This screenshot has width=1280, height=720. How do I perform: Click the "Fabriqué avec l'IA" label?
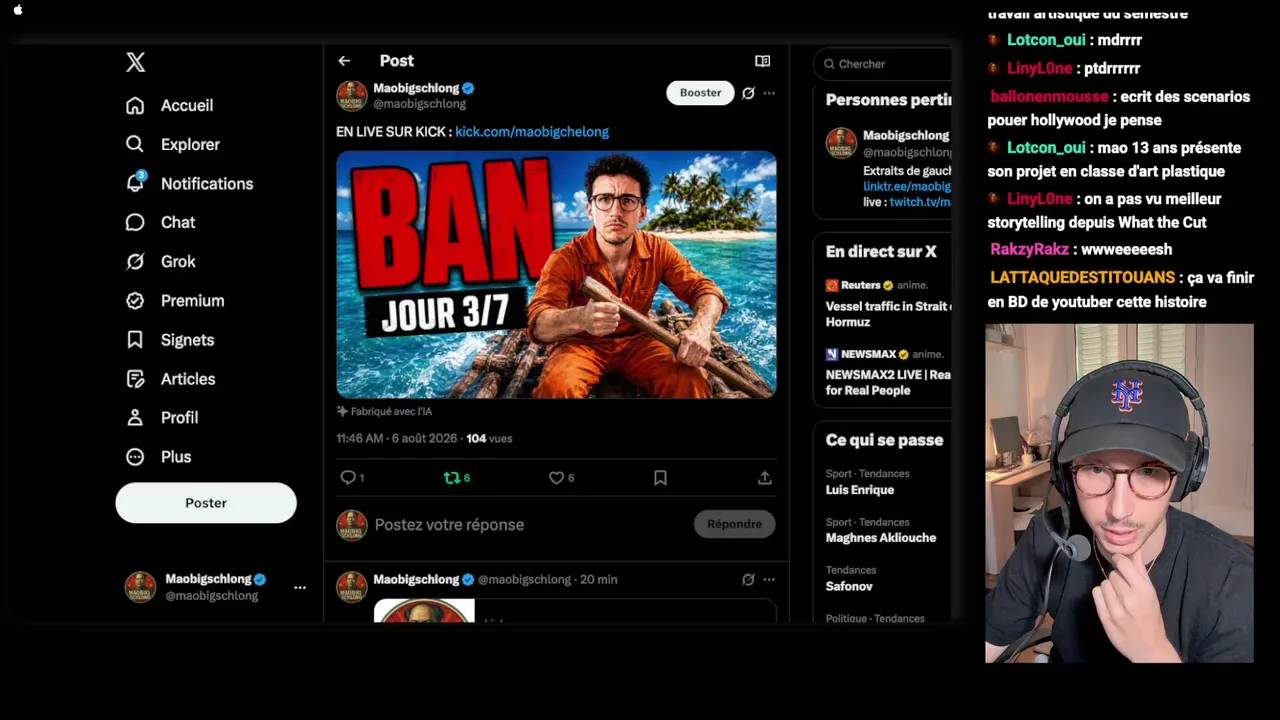click(x=385, y=411)
